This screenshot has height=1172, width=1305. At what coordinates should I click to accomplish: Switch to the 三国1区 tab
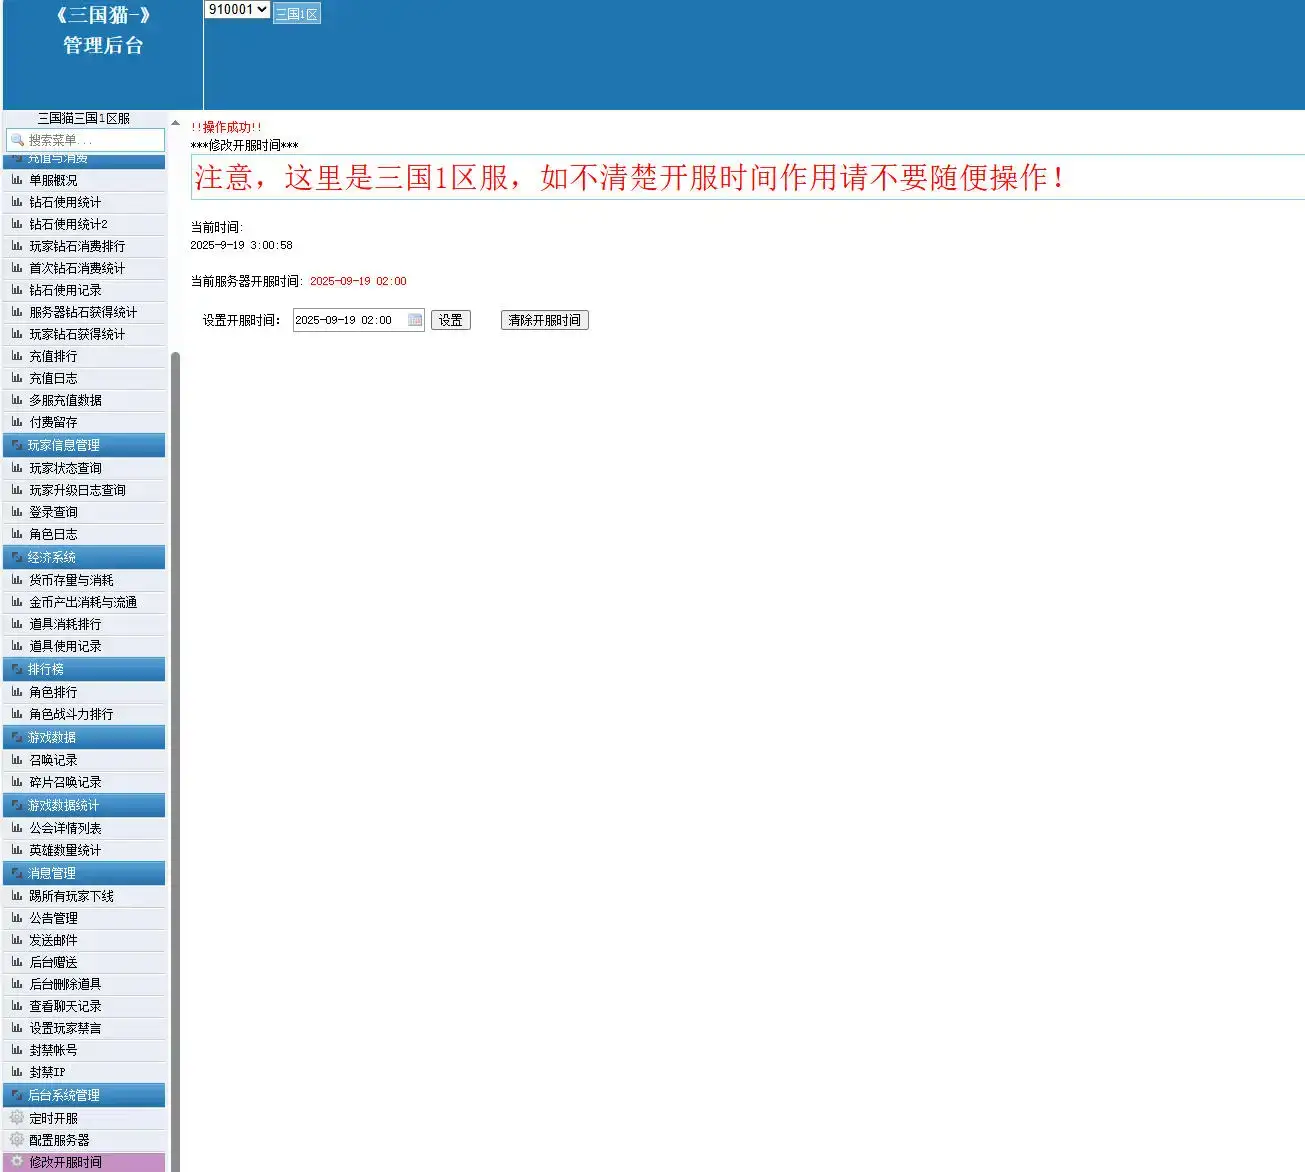(297, 13)
